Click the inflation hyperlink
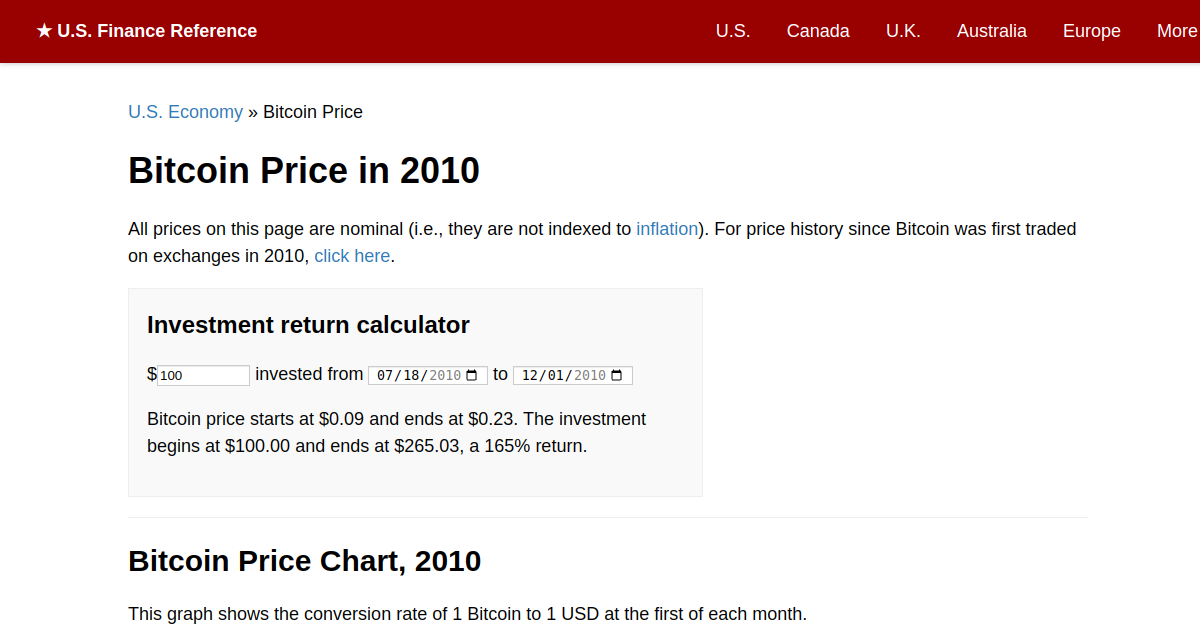 [667, 229]
